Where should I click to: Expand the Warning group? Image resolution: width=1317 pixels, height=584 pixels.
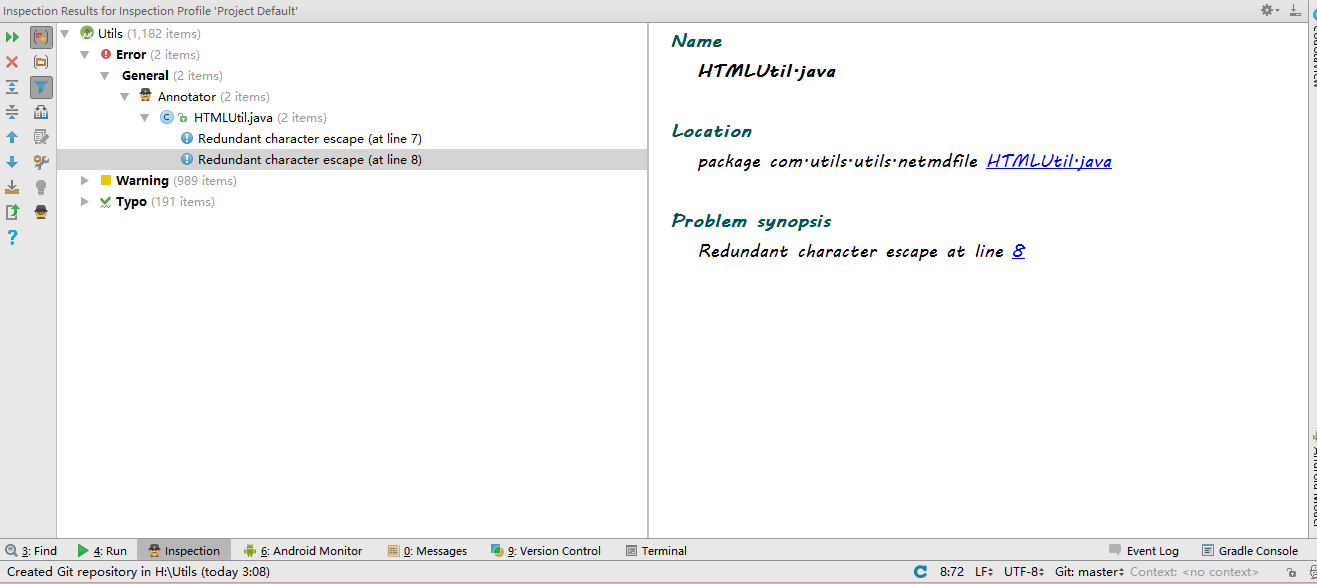[x=85, y=181]
